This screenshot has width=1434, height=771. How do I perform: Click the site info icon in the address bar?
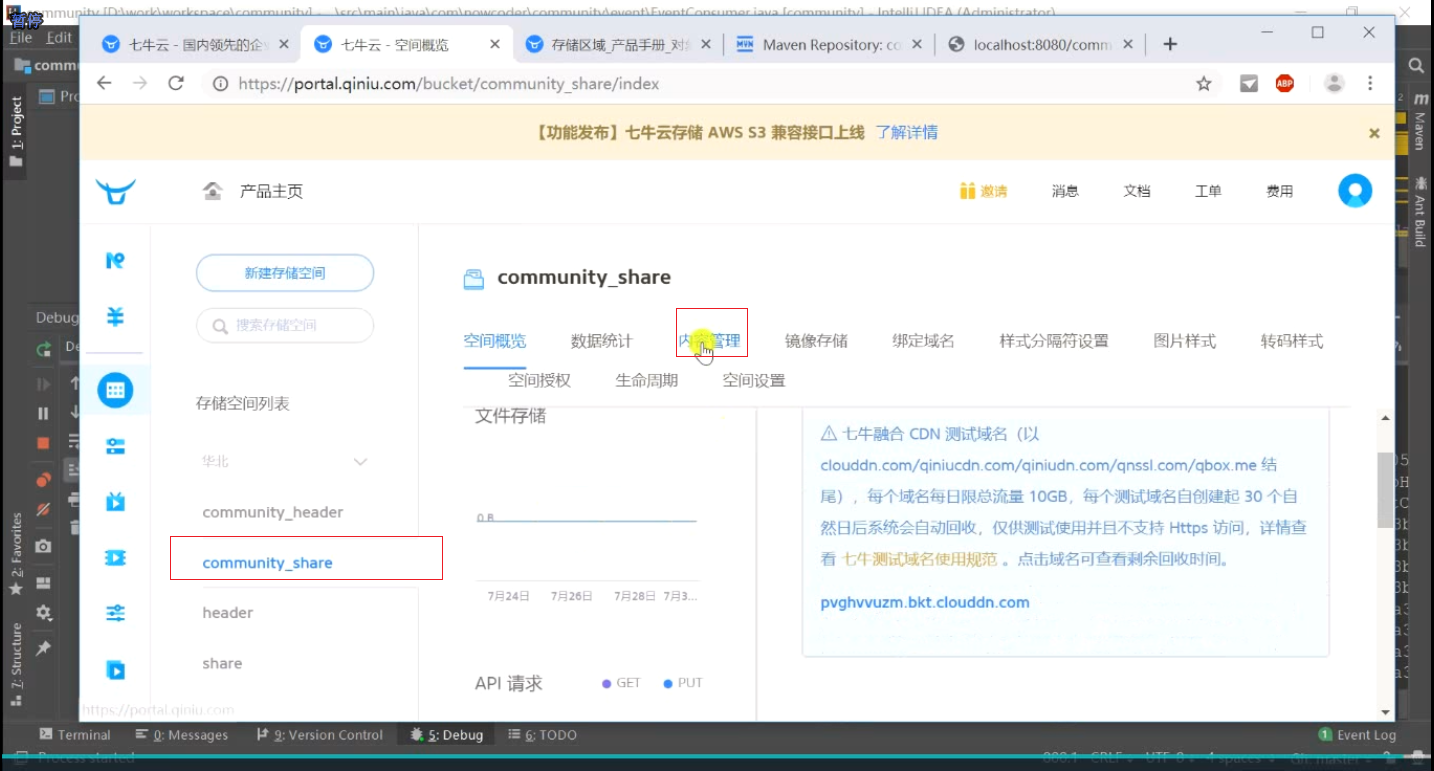coord(221,84)
